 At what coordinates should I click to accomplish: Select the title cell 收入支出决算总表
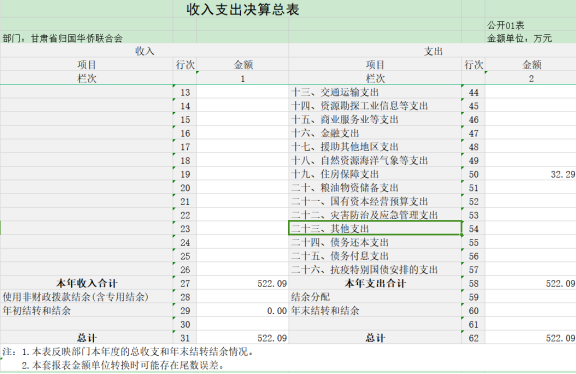coord(243,9)
